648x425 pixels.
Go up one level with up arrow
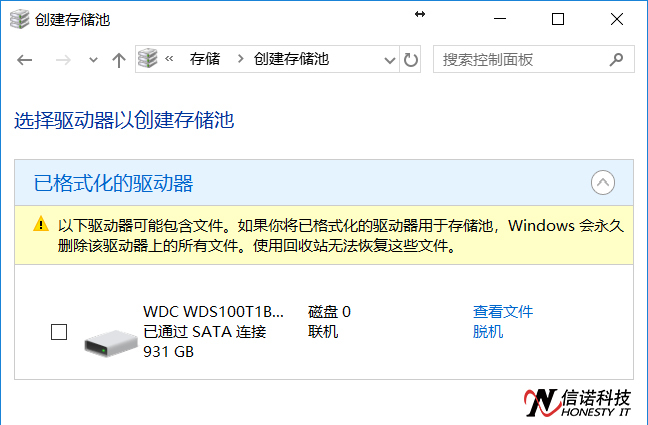119,60
